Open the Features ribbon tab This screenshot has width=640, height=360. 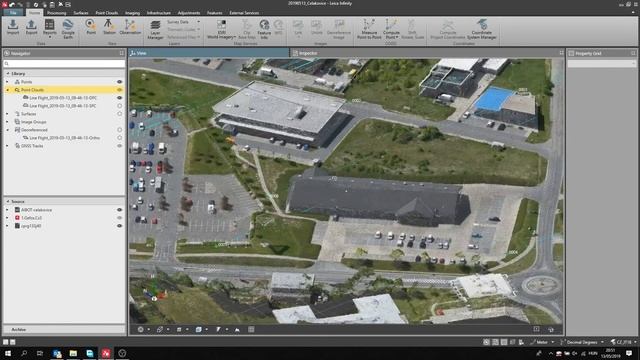pos(214,13)
